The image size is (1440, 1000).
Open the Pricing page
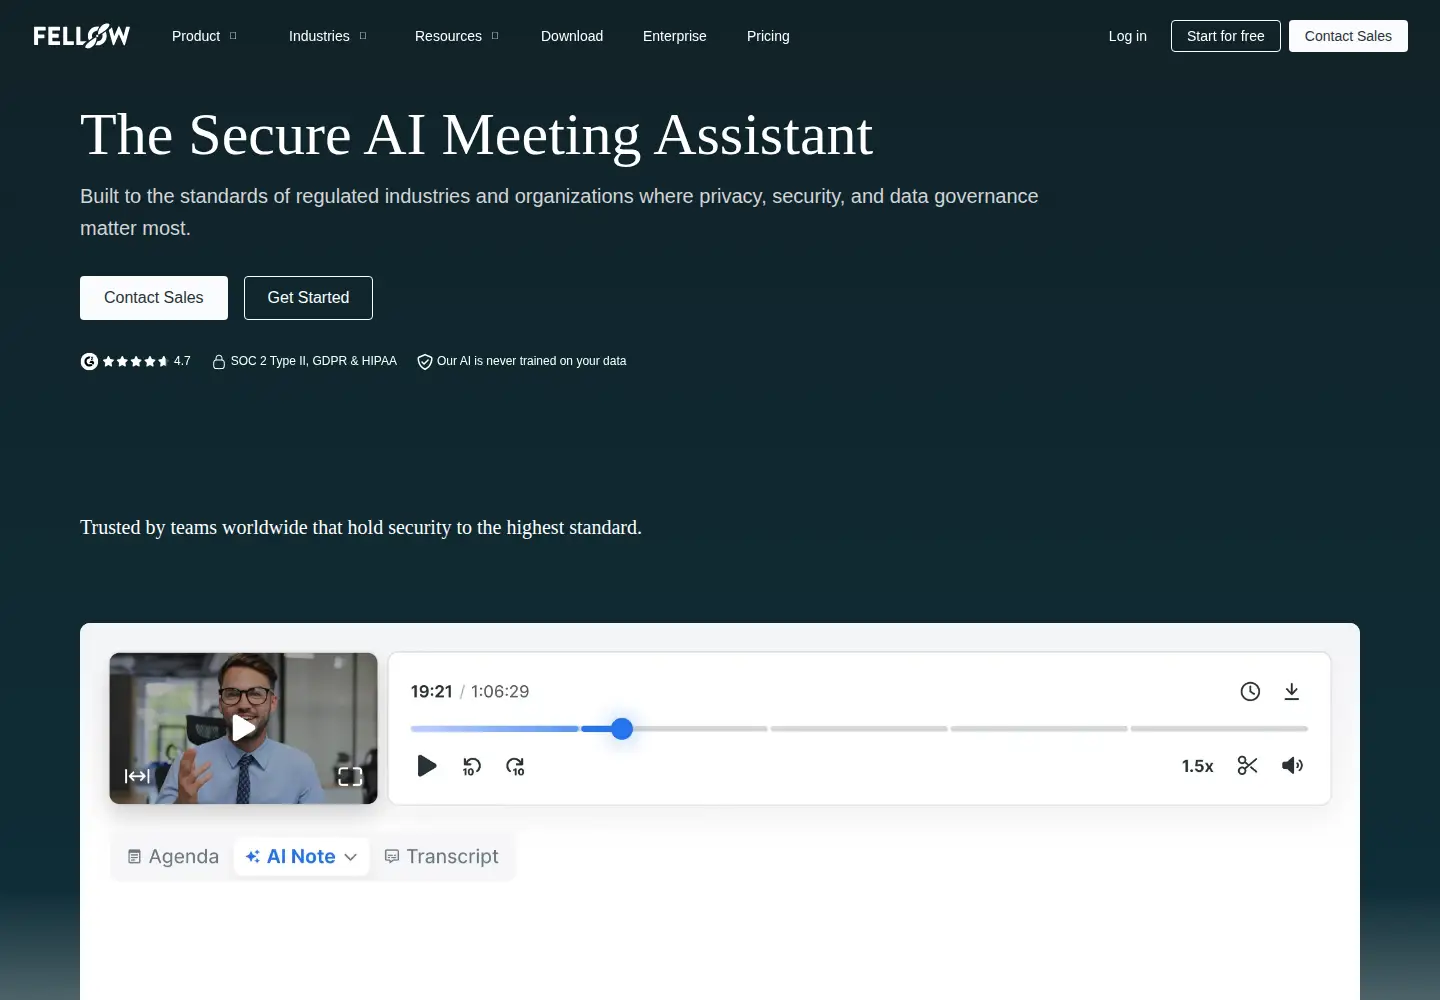click(x=768, y=36)
